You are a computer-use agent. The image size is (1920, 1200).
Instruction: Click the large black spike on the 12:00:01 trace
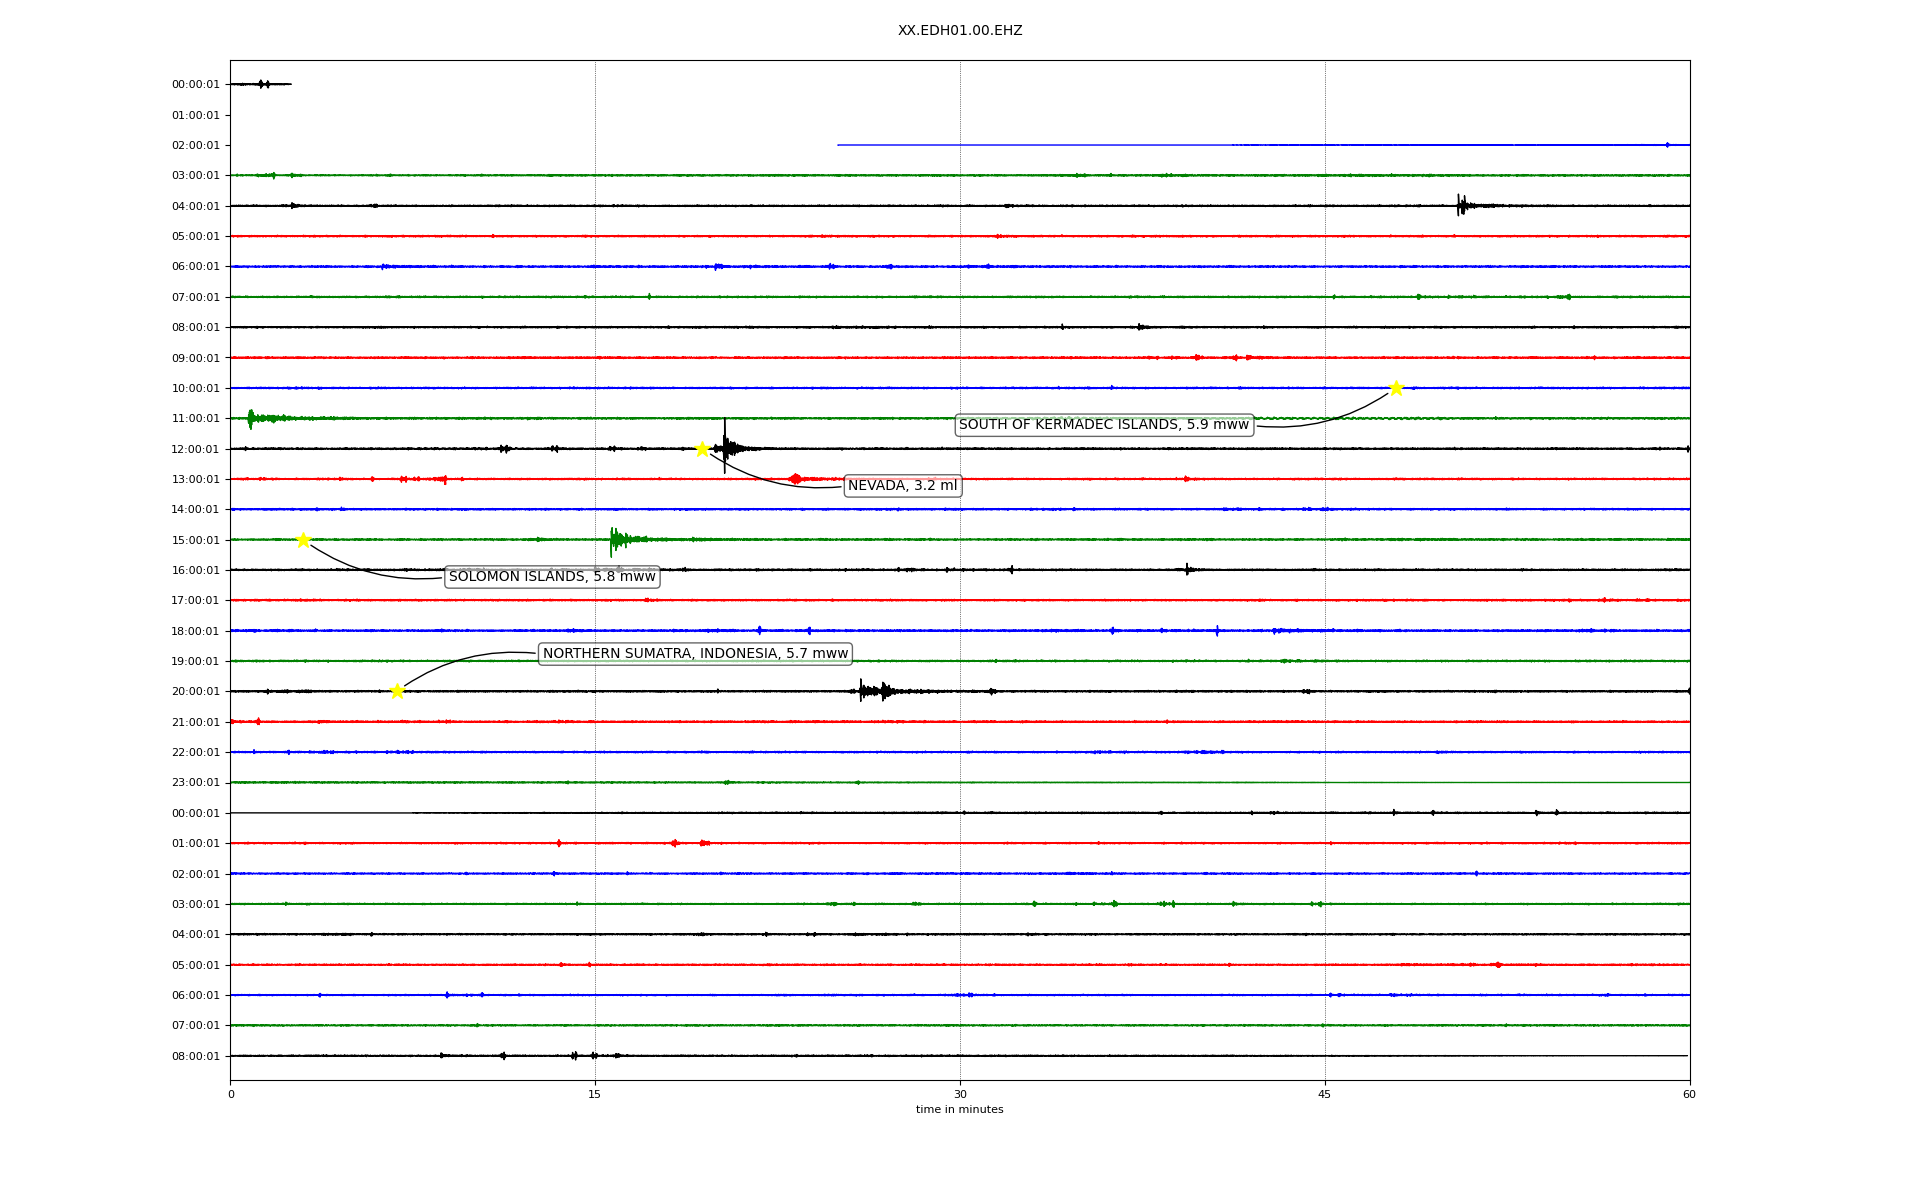coord(725,446)
